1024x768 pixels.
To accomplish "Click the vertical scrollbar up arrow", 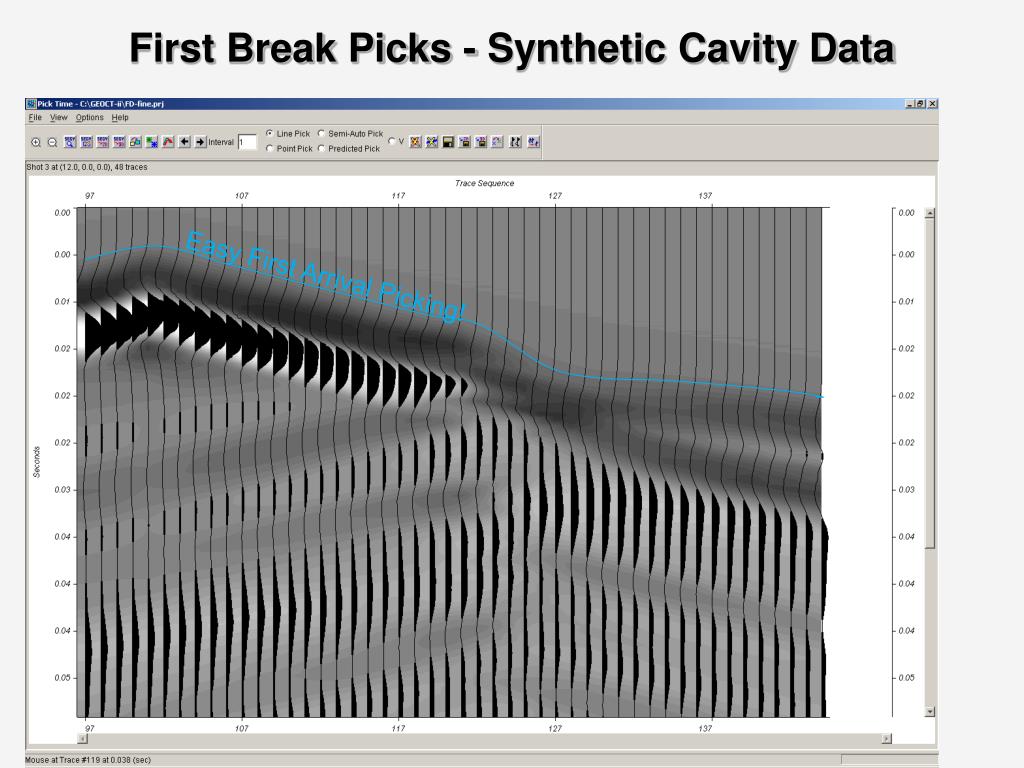I will (930, 214).
